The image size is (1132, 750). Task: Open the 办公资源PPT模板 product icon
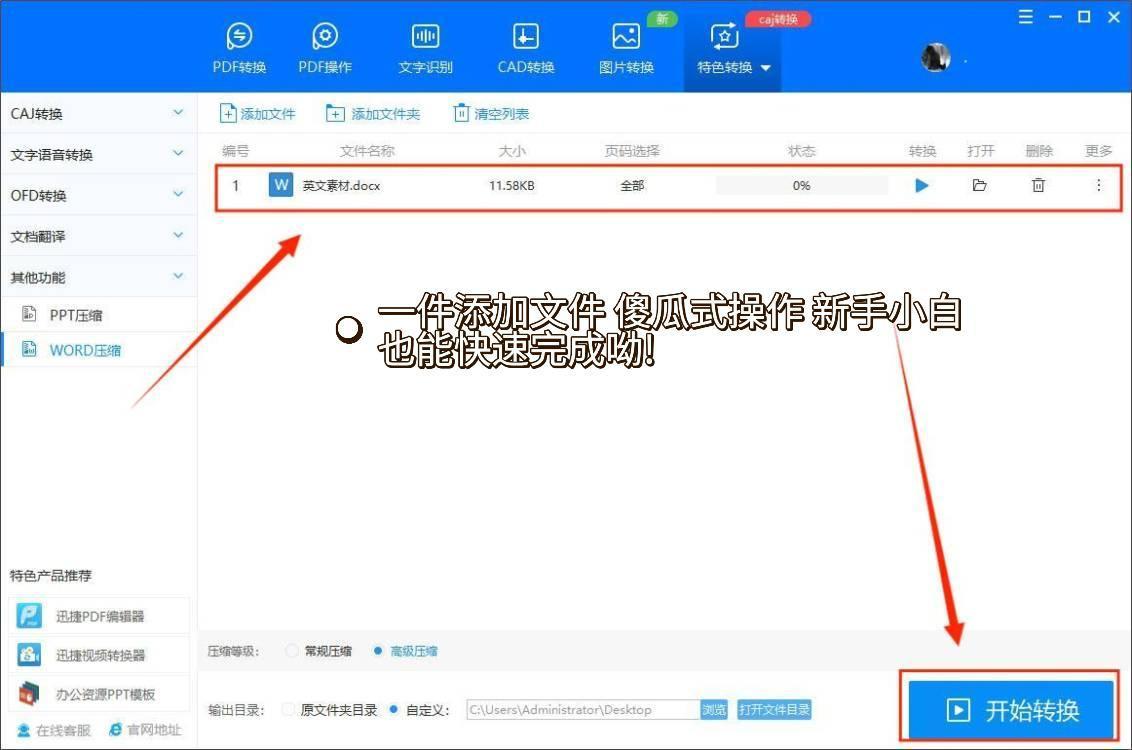pos(30,694)
